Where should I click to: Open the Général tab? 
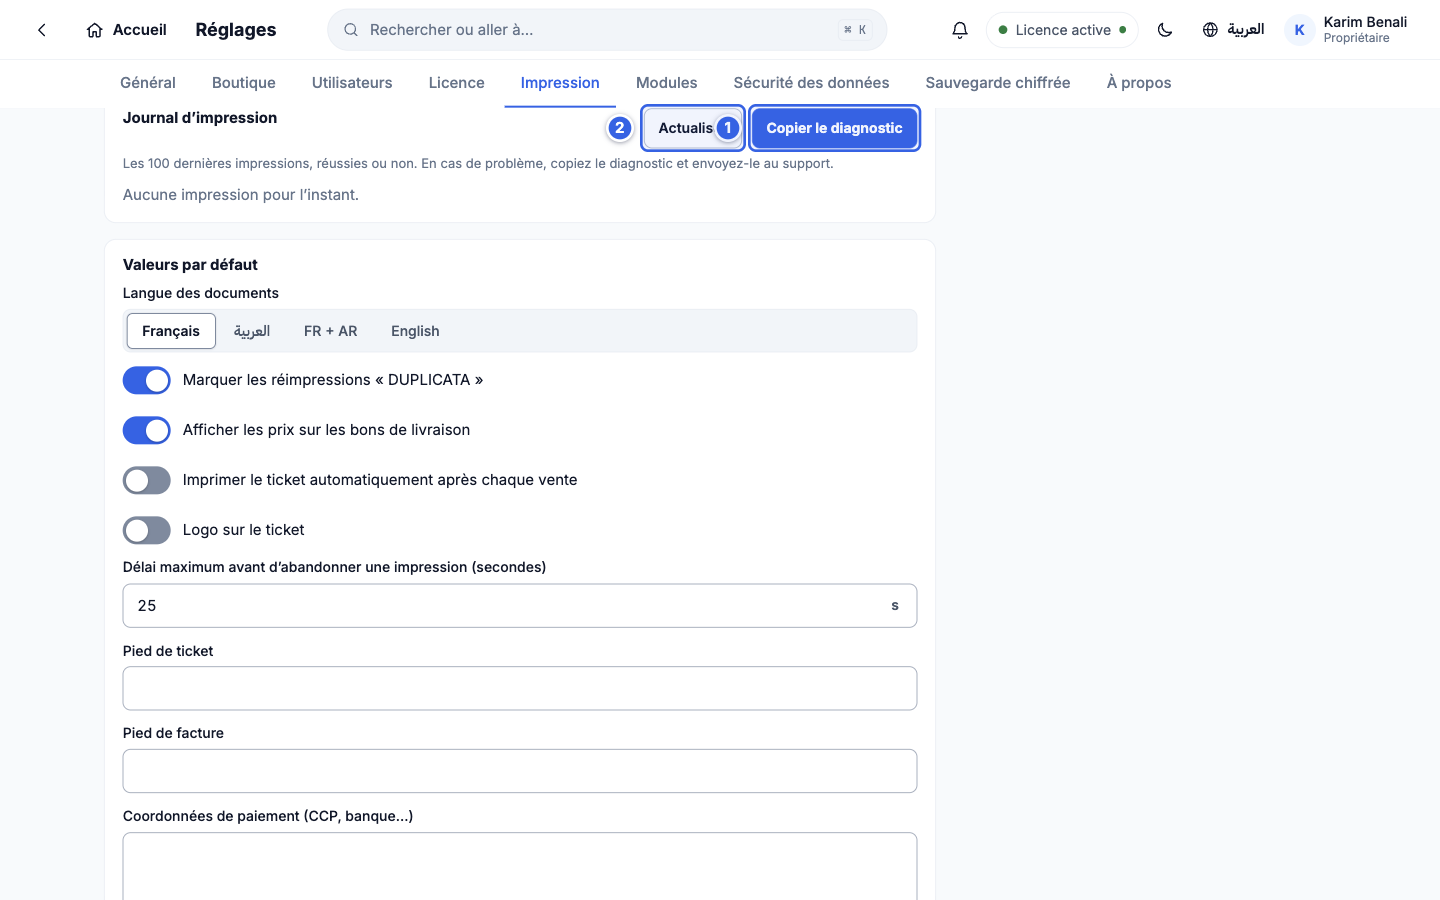(x=148, y=83)
